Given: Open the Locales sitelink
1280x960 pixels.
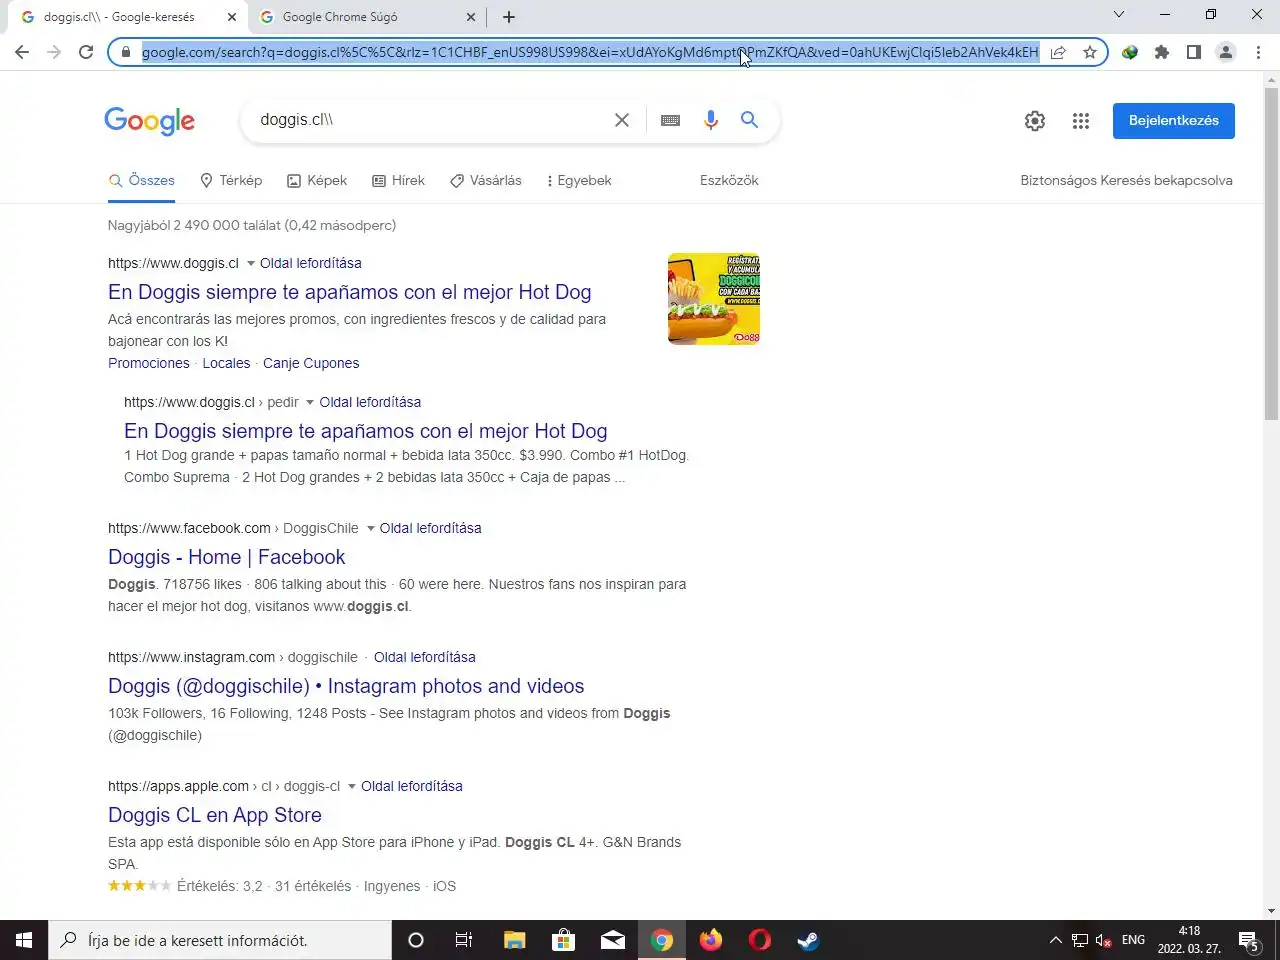Looking at the screenshot, I should (x=226, y=363).
